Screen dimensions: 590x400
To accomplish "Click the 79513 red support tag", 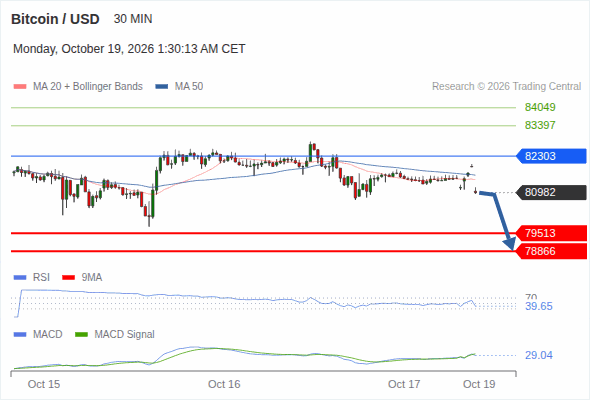I will click(x=551, y=233).
